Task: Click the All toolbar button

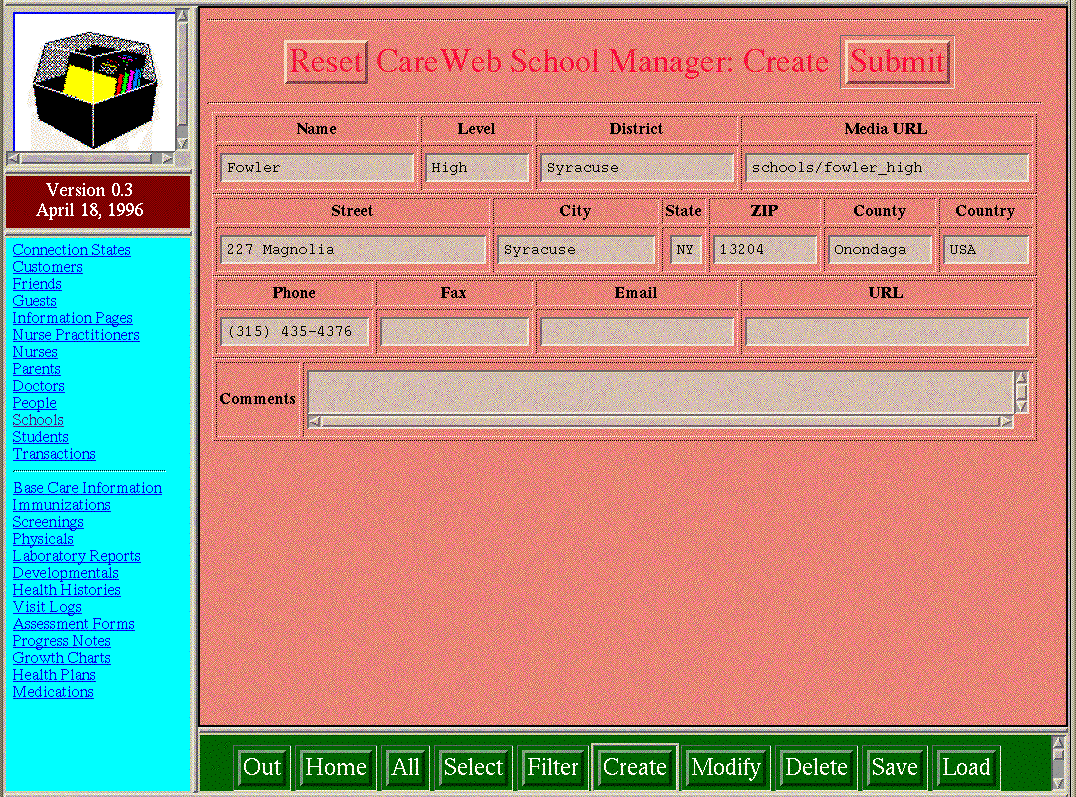Action: click(406, 767)
